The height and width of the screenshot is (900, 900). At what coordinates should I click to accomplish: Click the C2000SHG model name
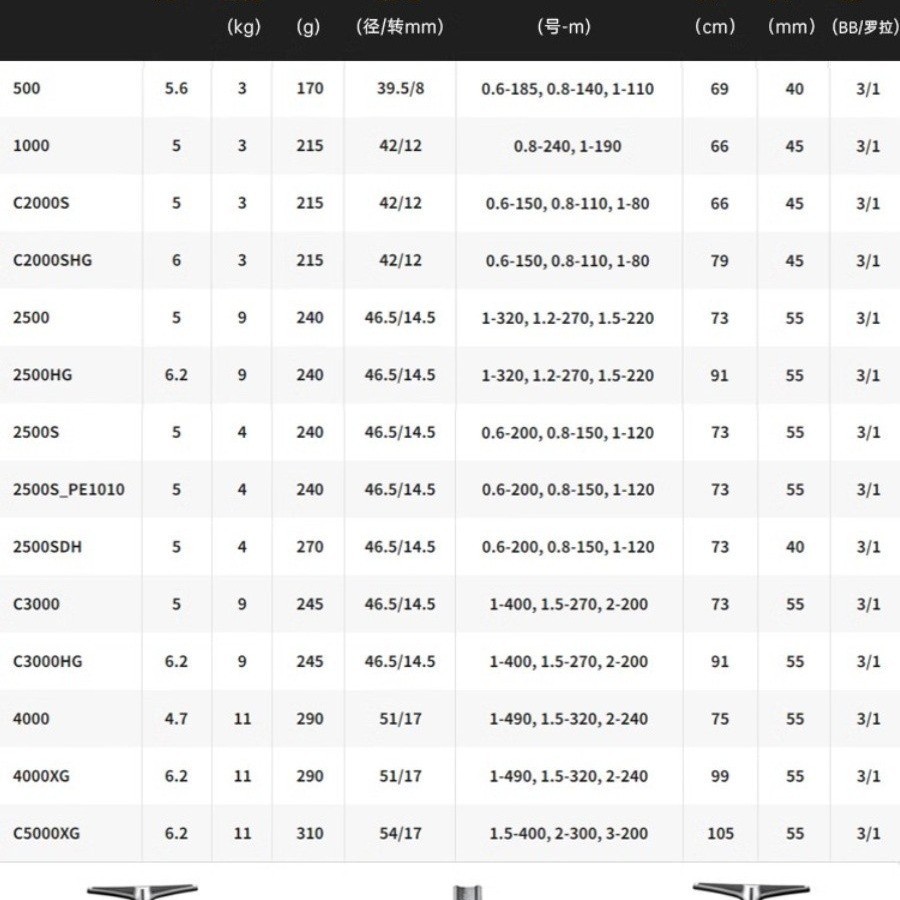[52, 261]
